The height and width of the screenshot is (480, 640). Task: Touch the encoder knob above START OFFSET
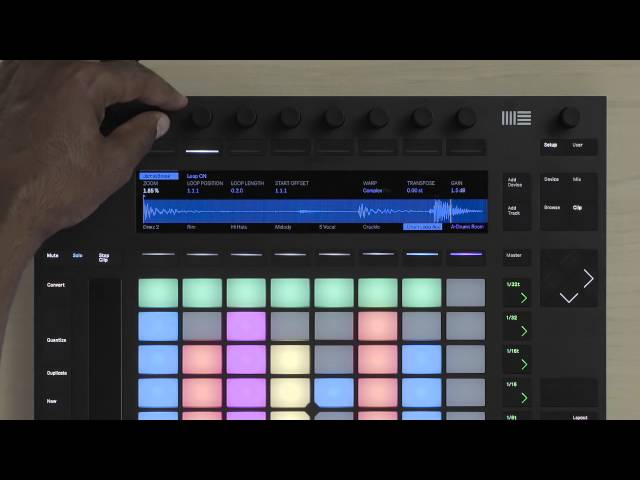[x=290, y=118]
